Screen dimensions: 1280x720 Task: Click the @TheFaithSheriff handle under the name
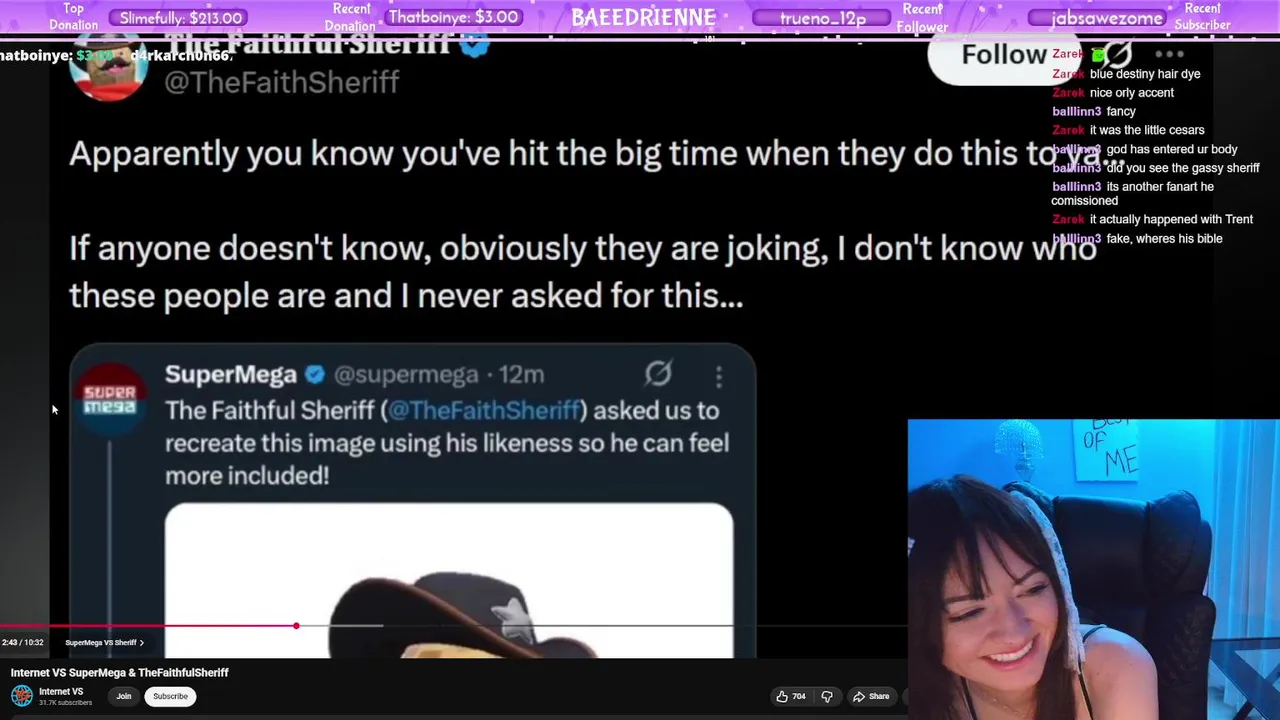click(x=281, y=82)
